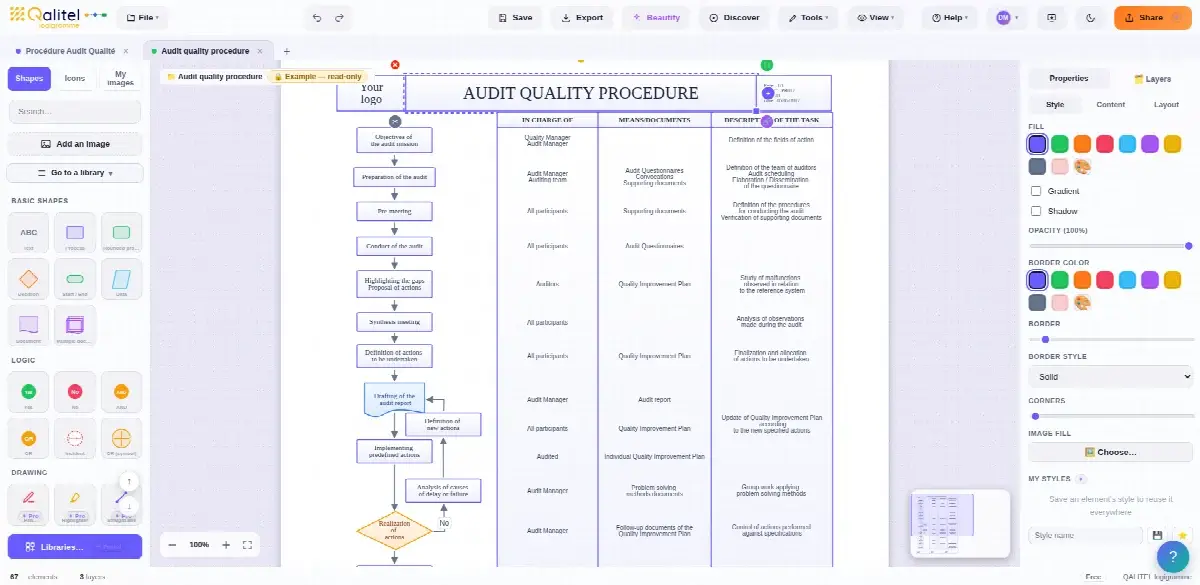Click the fit-to-screen icon near zoom
The image size is (1200, 585).
(248, 545)
